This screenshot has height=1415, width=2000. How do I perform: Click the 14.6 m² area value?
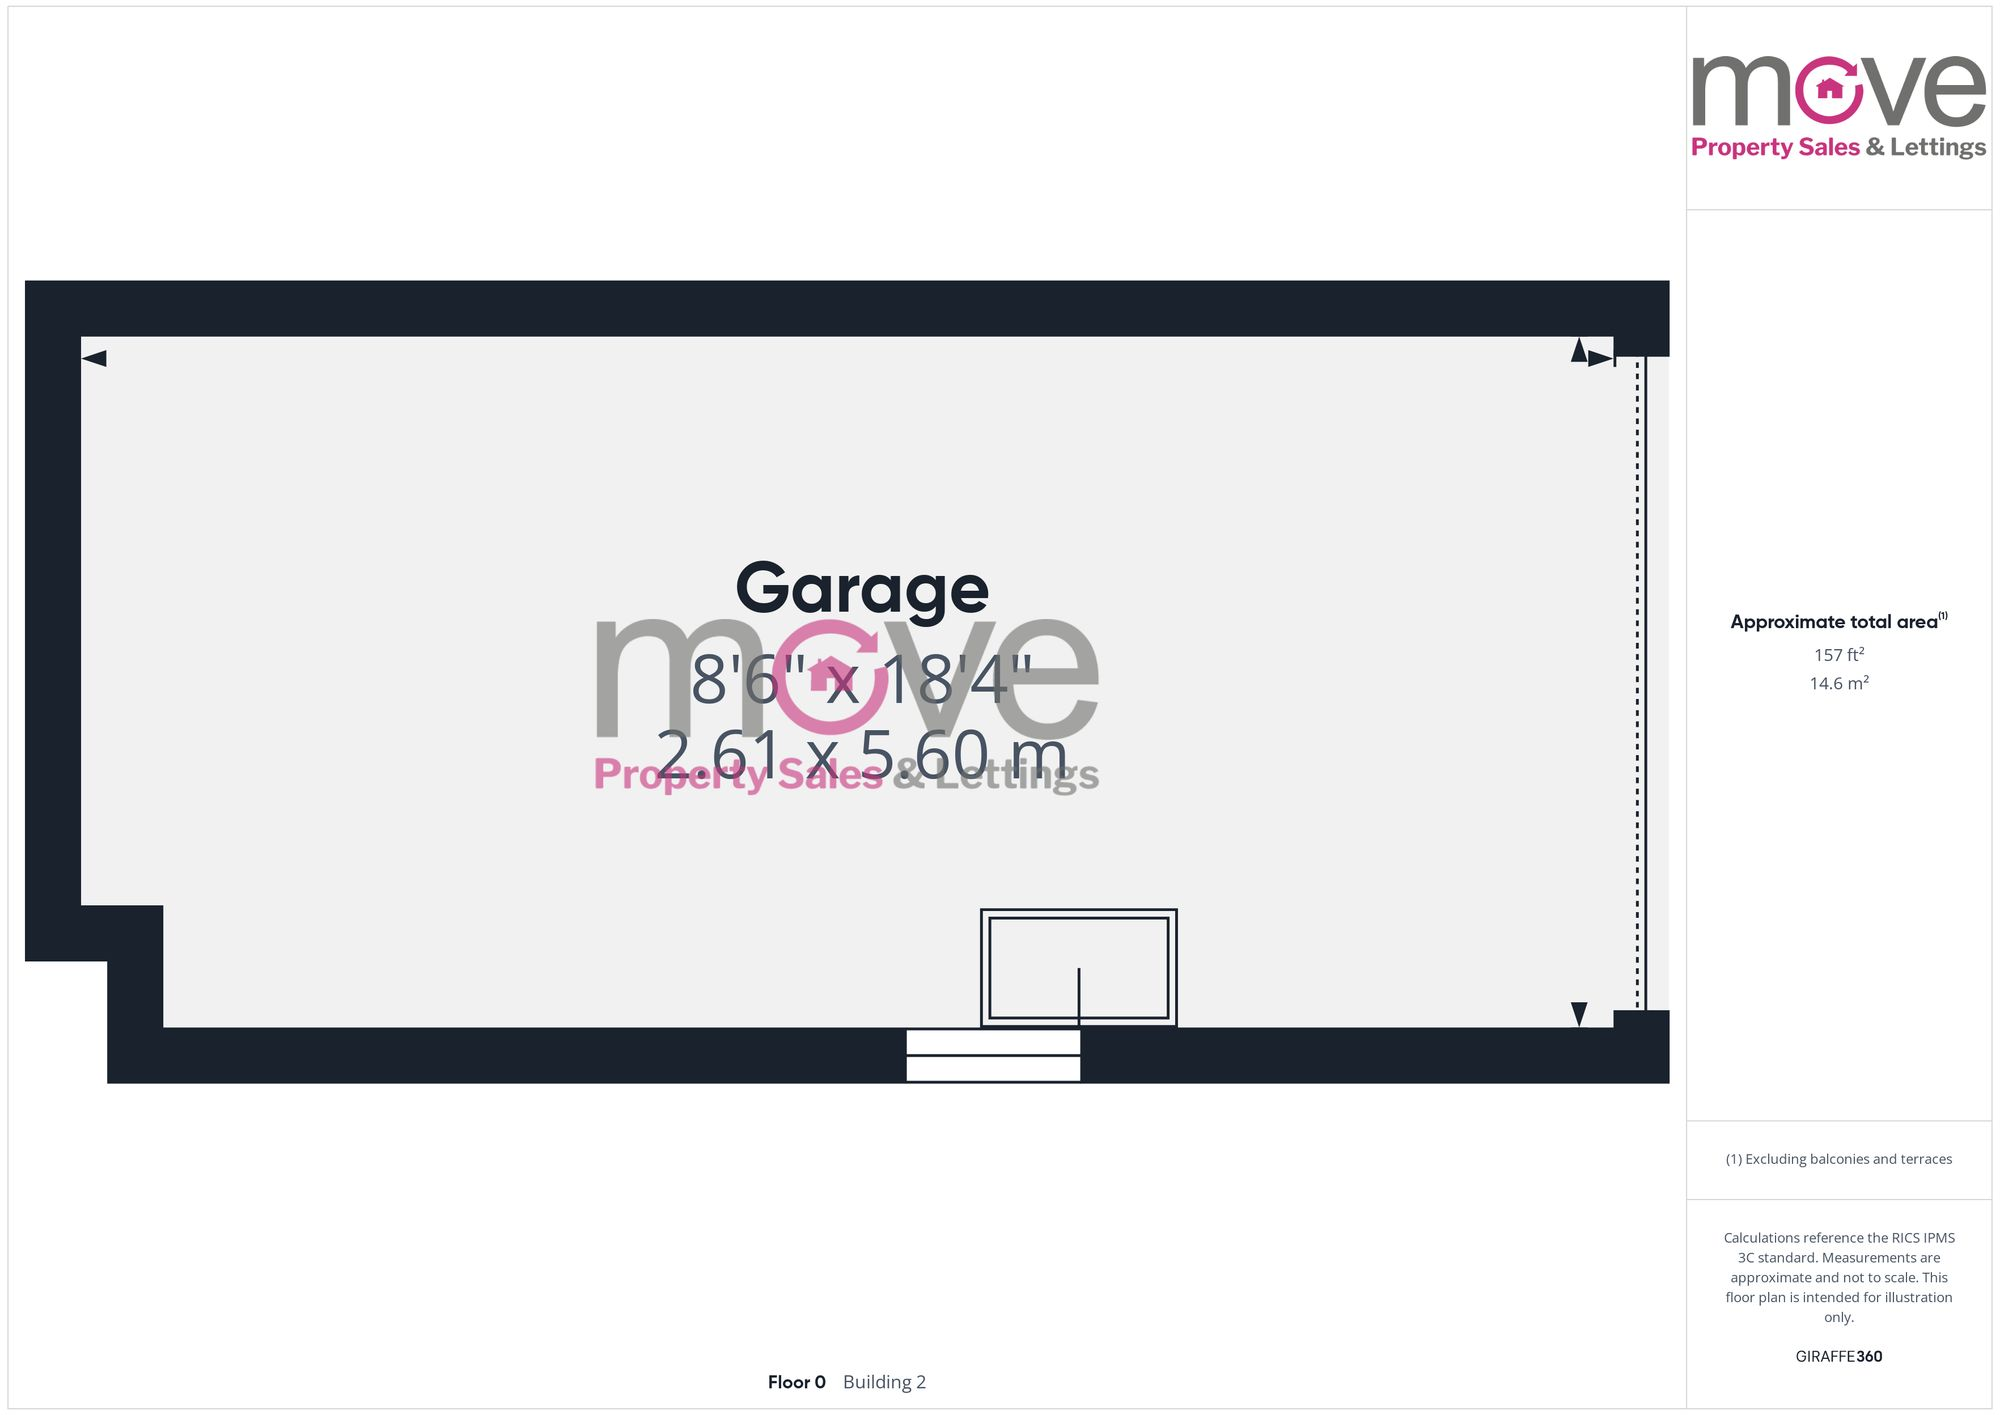[1838, 683]
